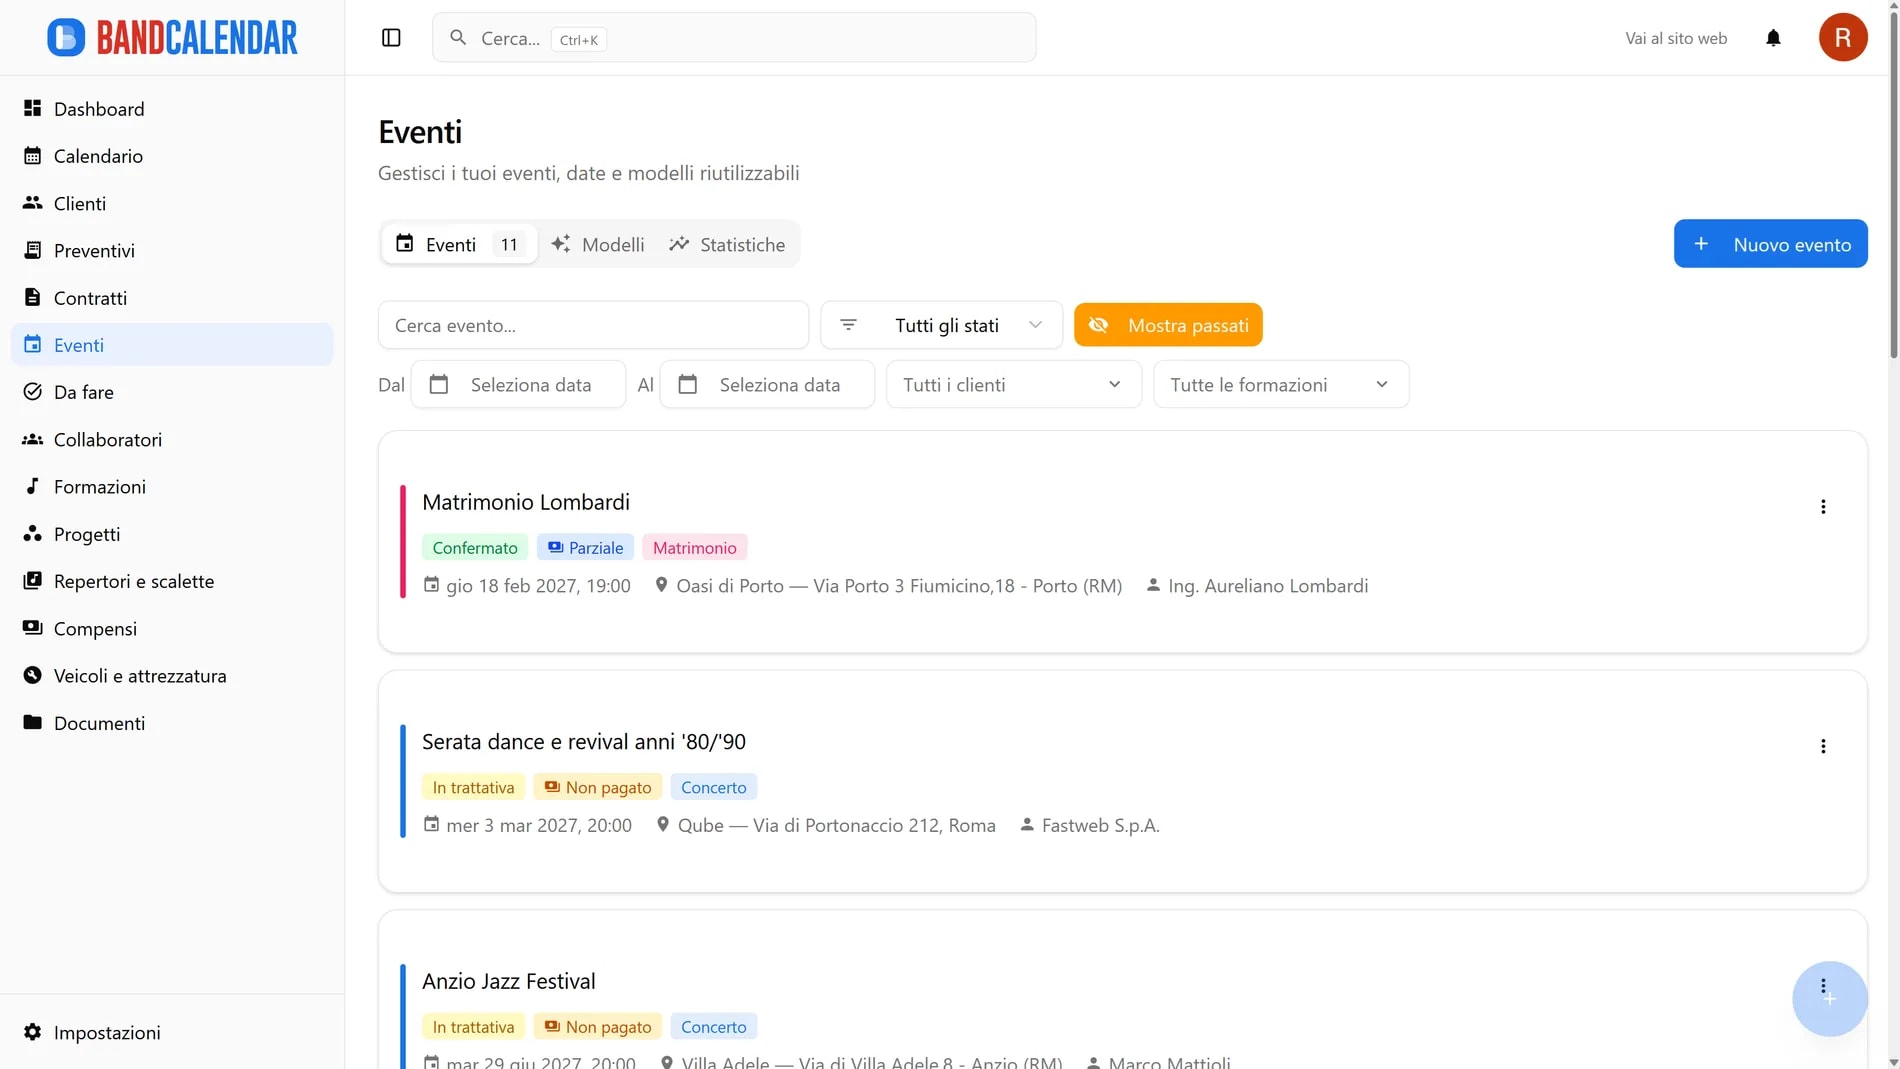Image resolution: width=1900 pixels, height=1069 pixels.
Task: Click the gio 18 feb 2027 date
Action: (x=527, y=586)
